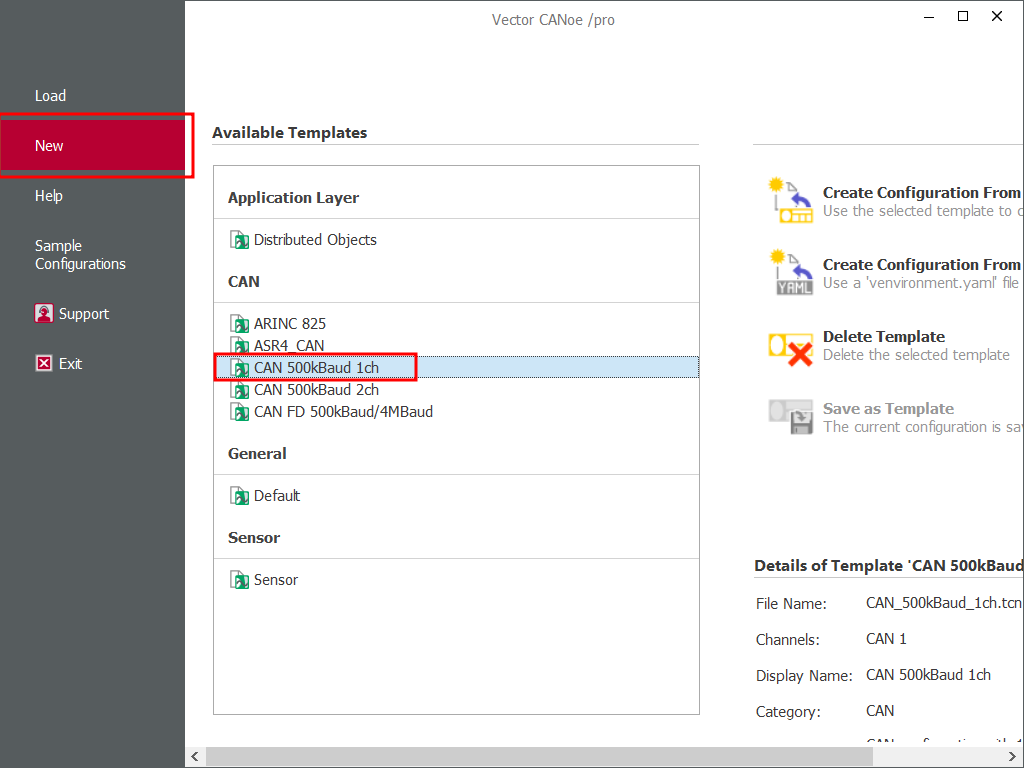1024x768 pixels.
Task: Click the CAN 500kBaud 1ch template icon
Action: (x=240, y=368)
